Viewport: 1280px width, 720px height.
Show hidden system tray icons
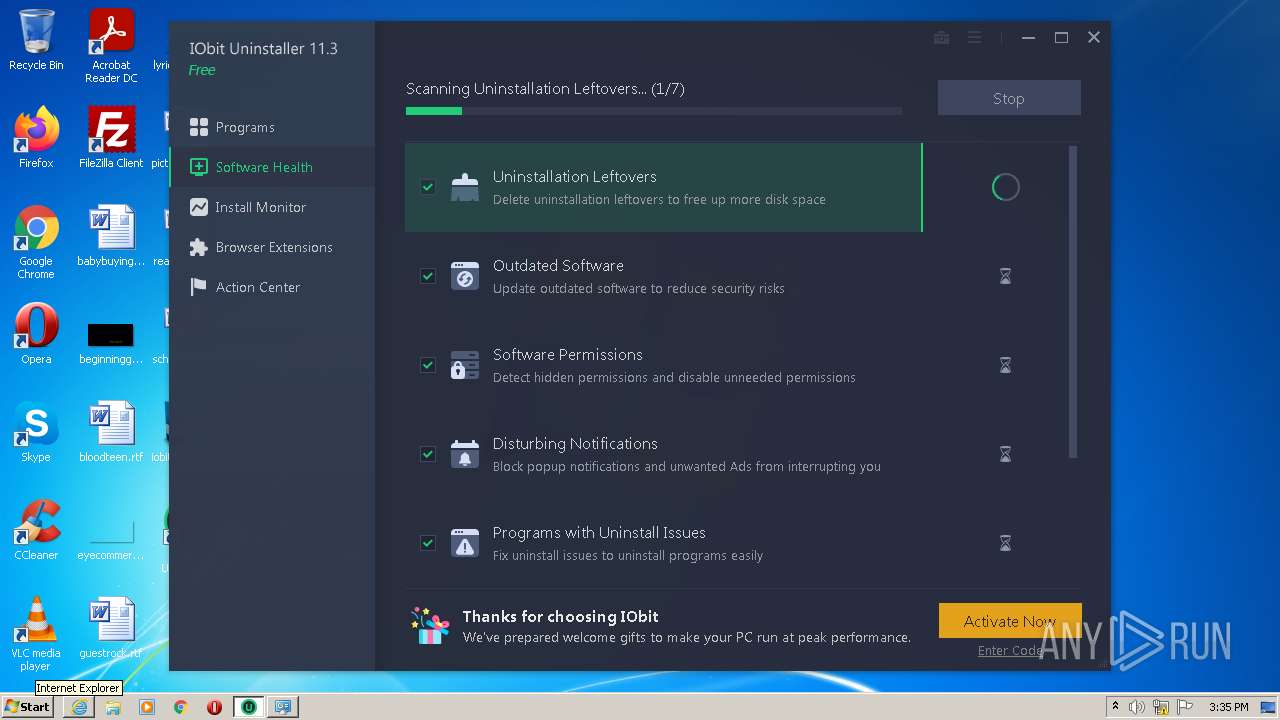pos(1116,707)
